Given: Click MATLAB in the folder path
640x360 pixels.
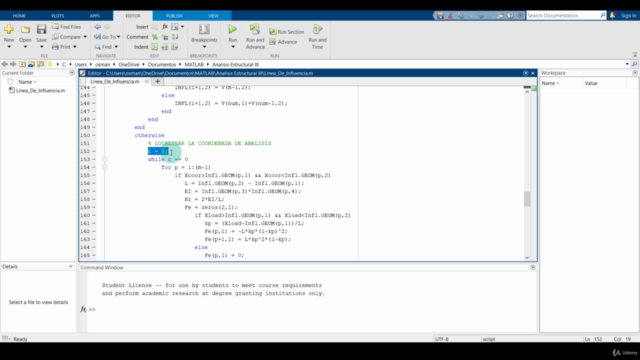Looking at the screenshot, I should pos(194,64).
